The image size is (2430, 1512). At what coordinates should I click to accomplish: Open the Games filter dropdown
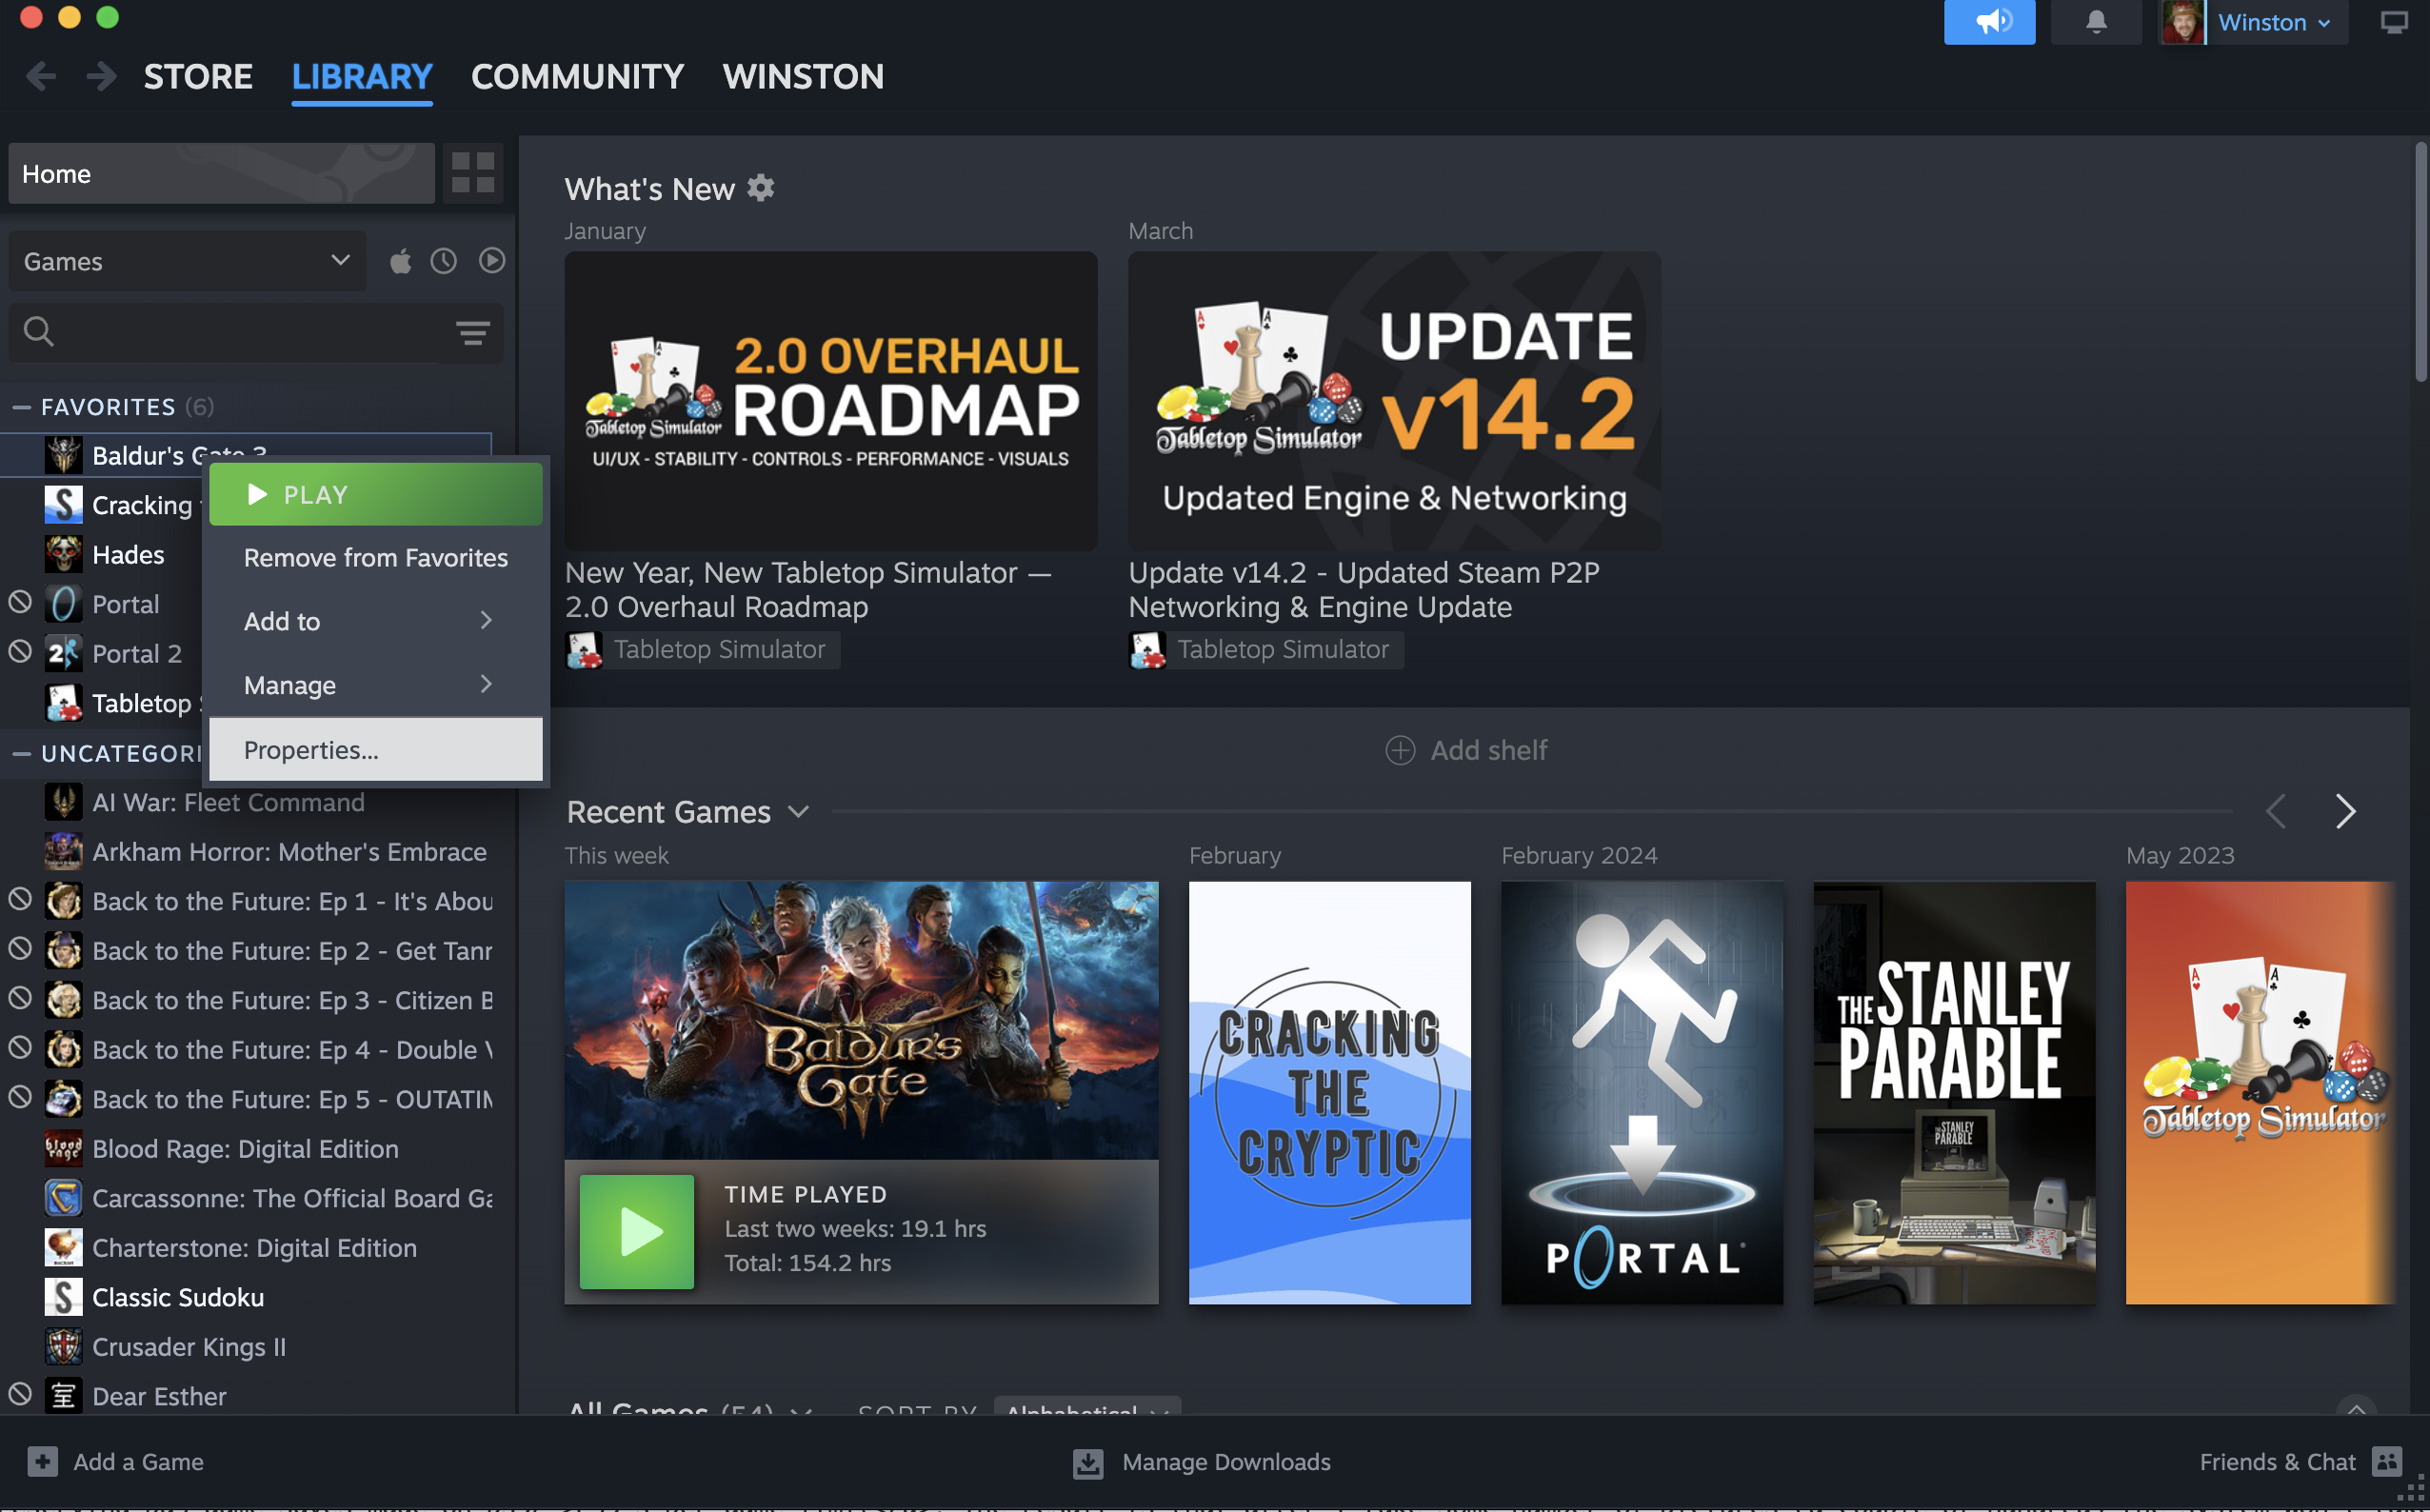pyautogui.click(x=187, y=261)
